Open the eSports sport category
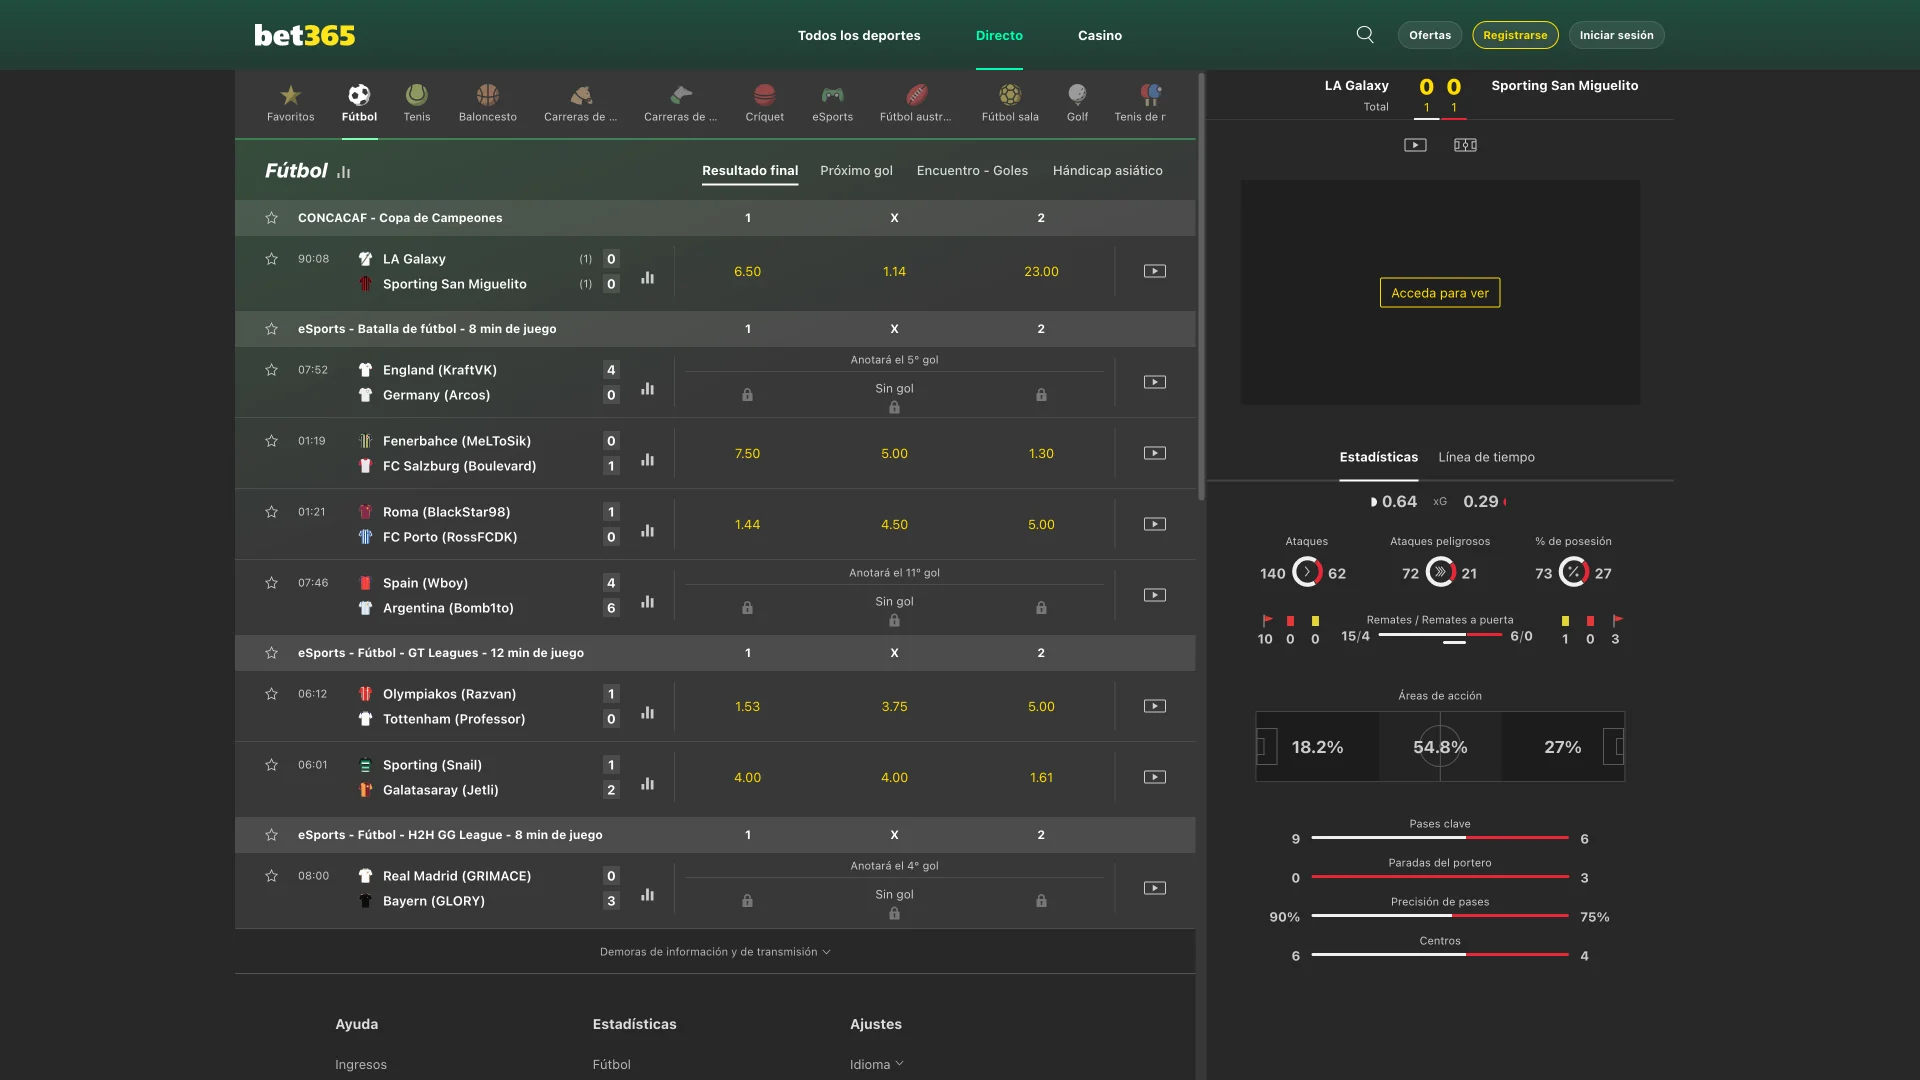Viewport: 1920px width, 1080px height. (833, 102)
